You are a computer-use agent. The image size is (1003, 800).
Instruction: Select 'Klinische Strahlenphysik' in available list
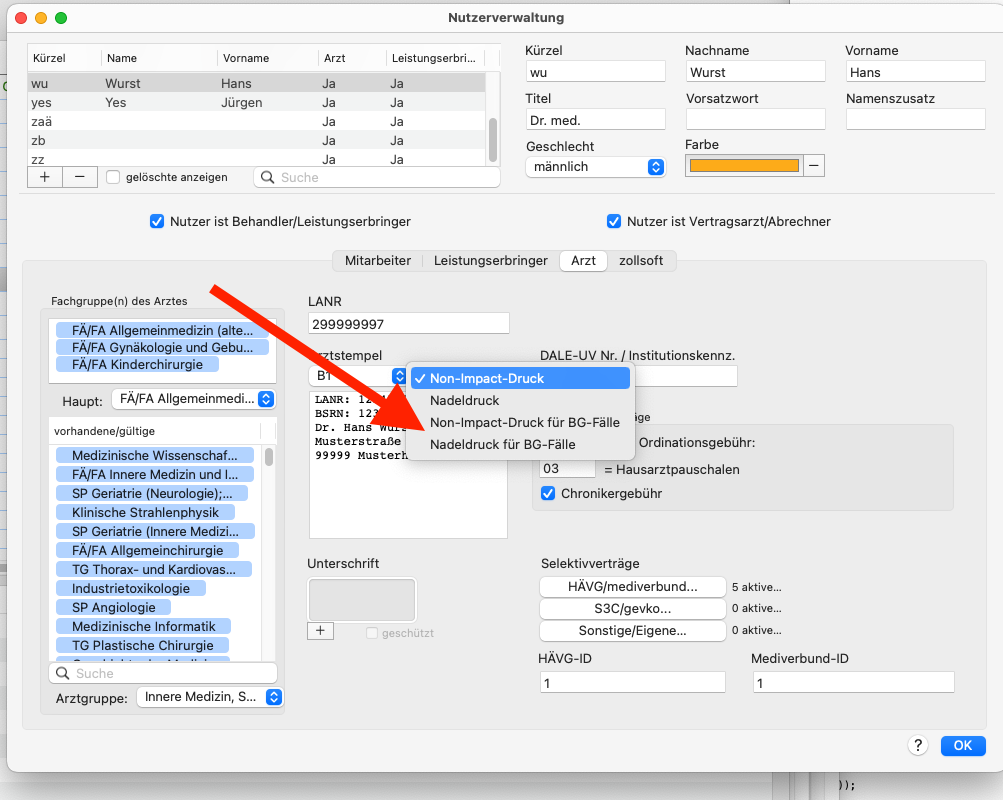(x=145, y=512)
